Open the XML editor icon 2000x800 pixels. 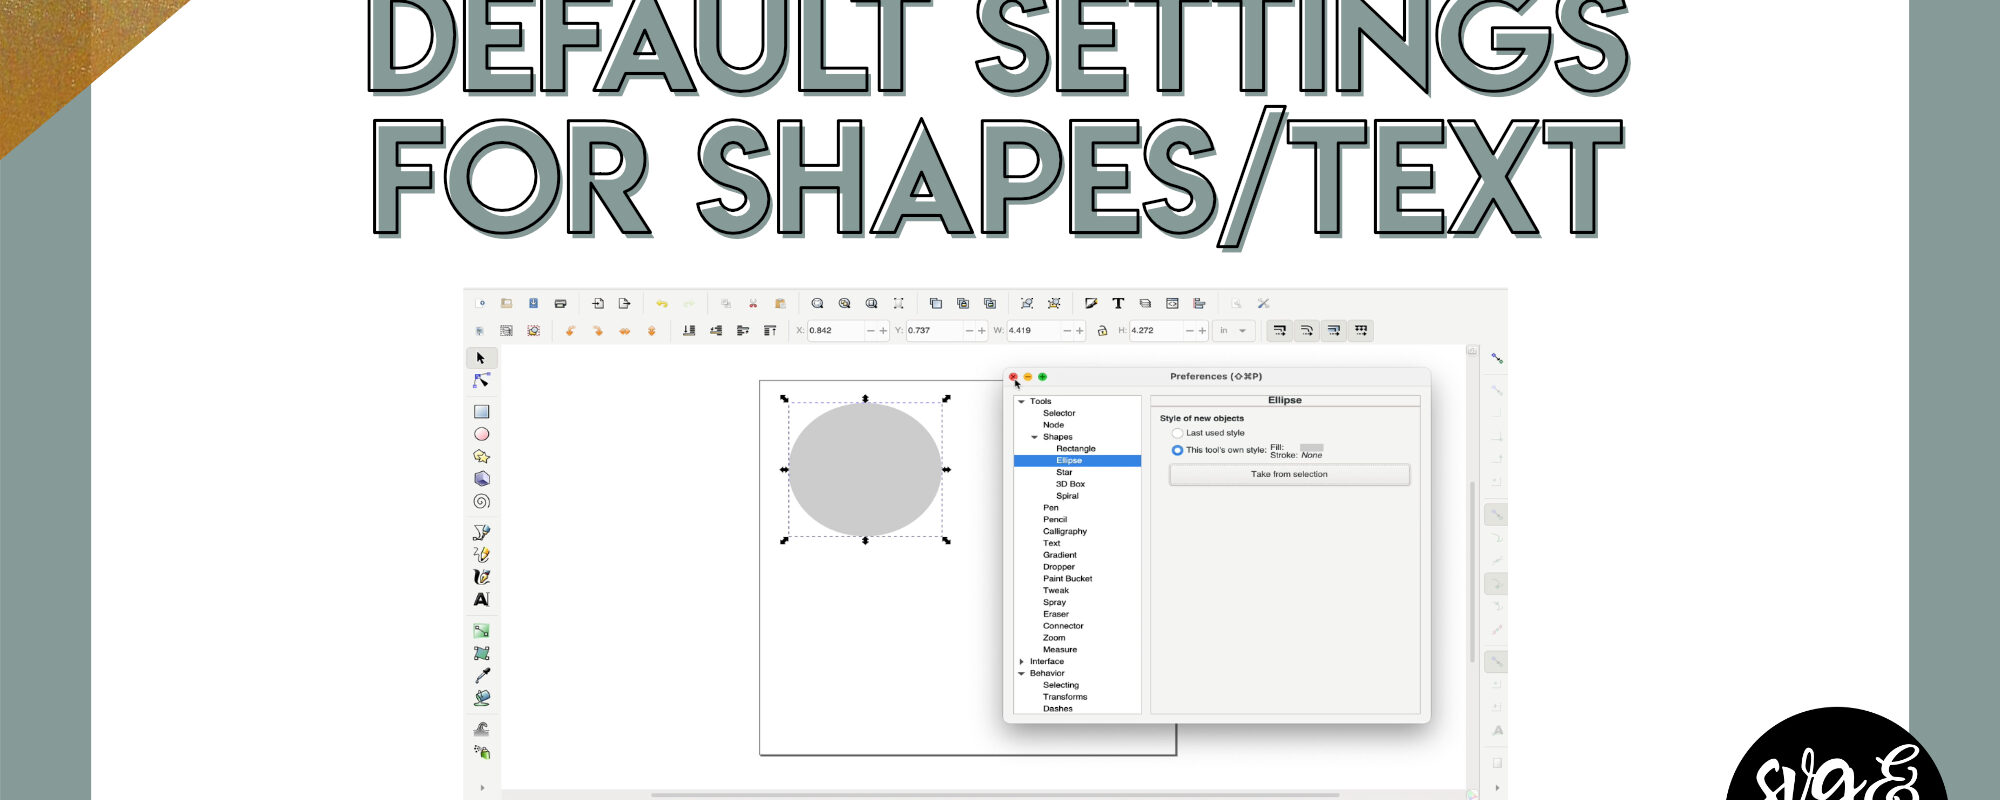1172,303
